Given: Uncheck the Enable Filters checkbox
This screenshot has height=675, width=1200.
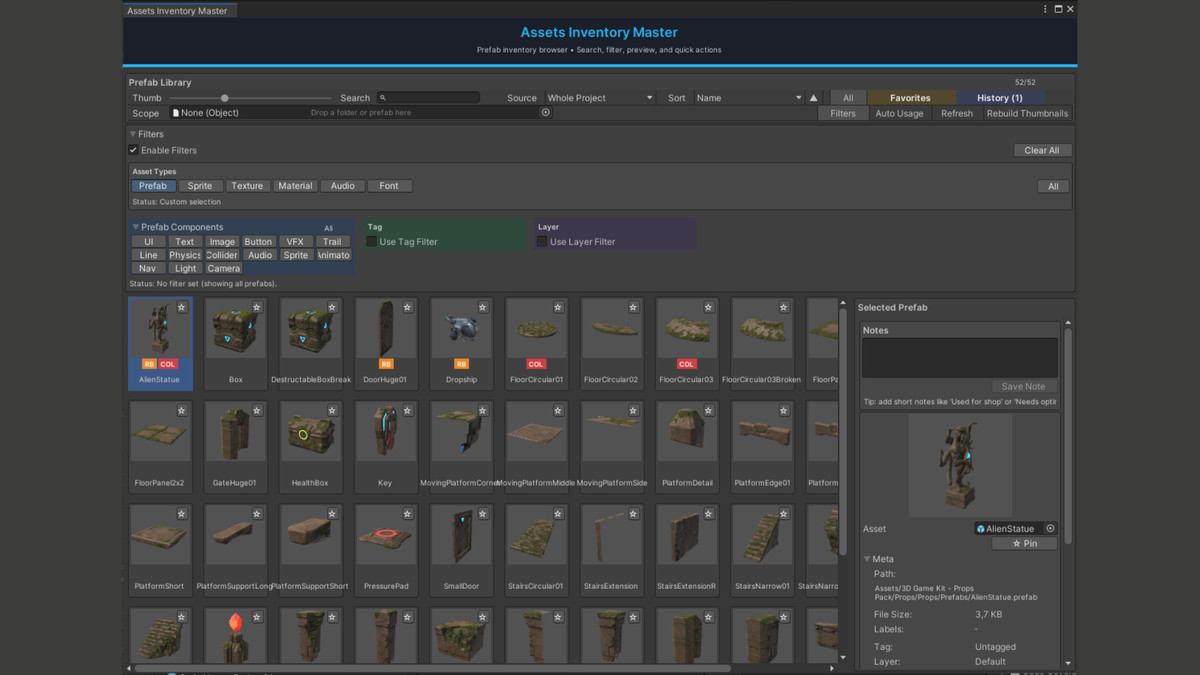Looking at the screenshot, I should point(133,150).
